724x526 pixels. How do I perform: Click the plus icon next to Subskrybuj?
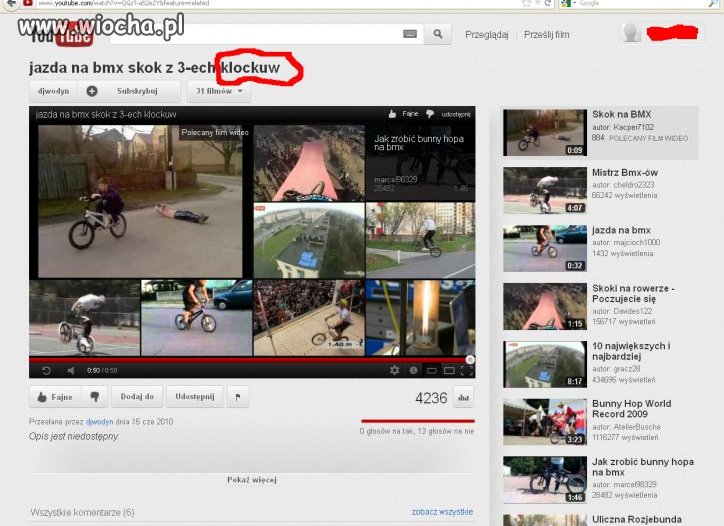click(92, 91)
